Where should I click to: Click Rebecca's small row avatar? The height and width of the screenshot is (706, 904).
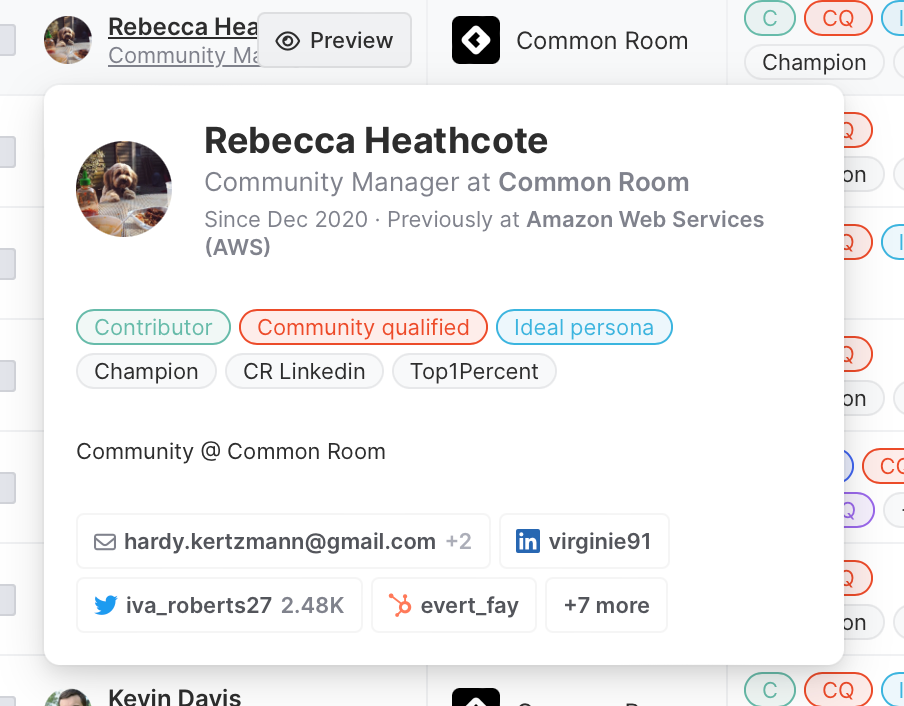(68, 40)
